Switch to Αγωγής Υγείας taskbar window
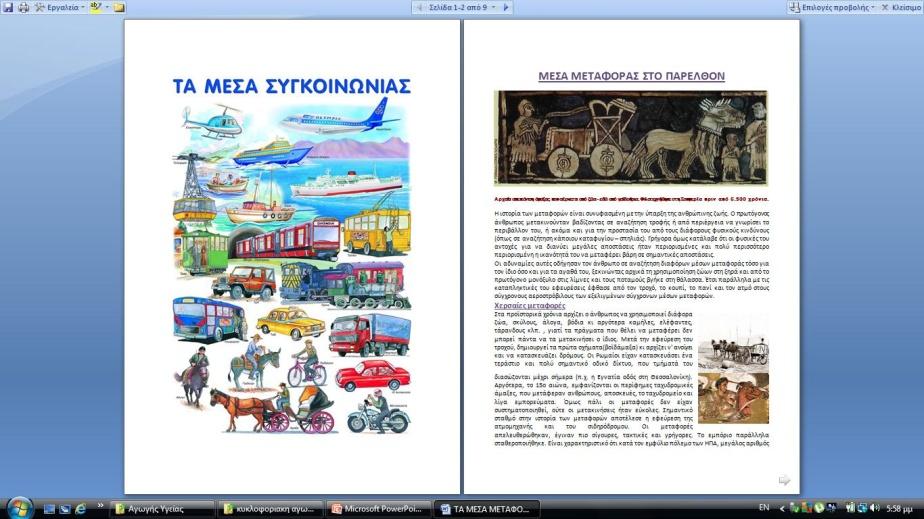Viewport: 924px width, 519px height. (163, 508)
